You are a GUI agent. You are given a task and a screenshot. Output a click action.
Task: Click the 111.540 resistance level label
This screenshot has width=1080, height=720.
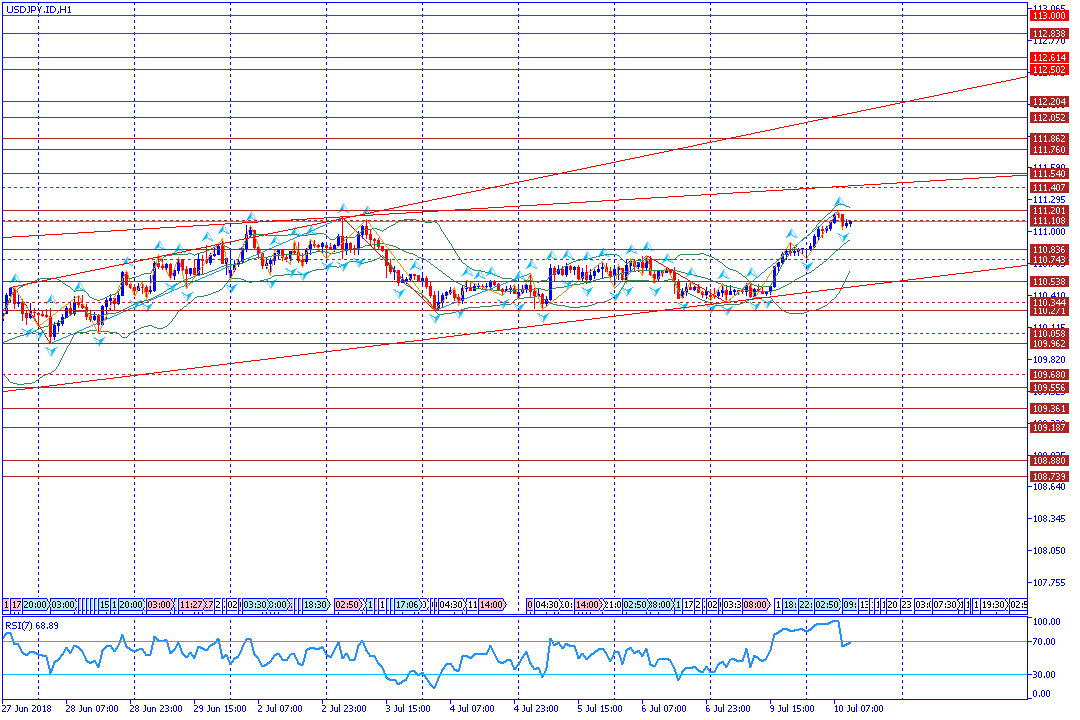click(1048, 174)
